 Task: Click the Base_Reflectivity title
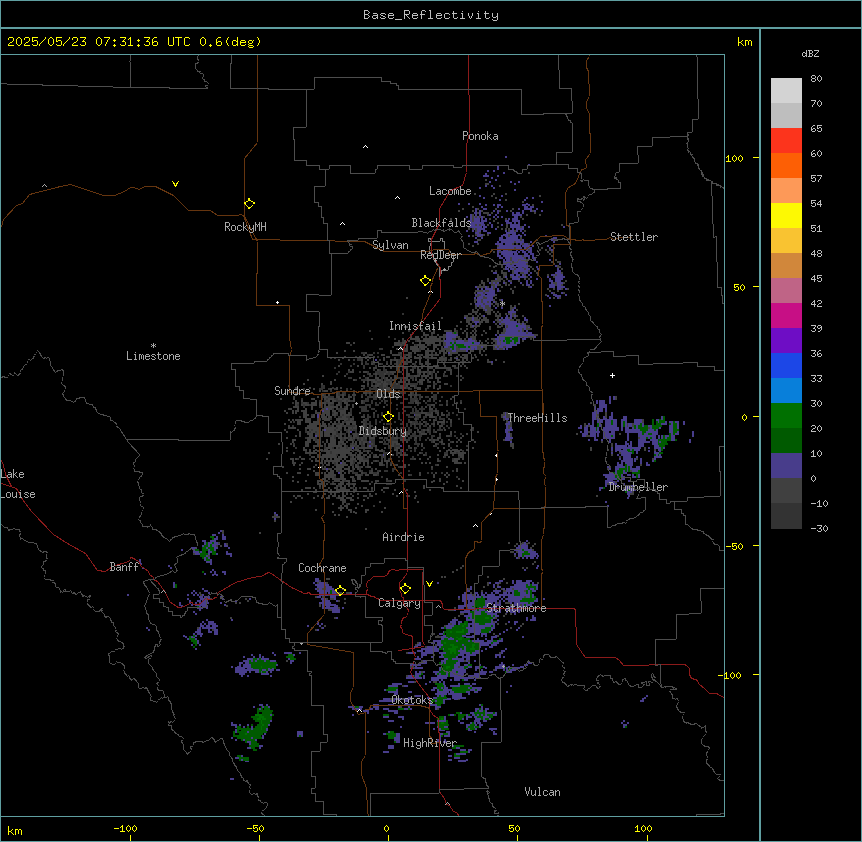pos(431,15)
